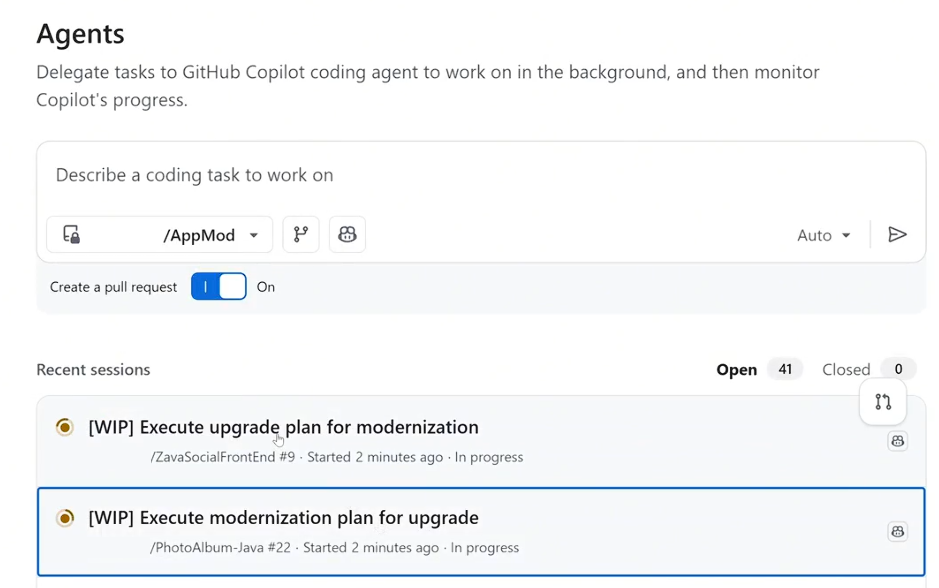939x588 pixels.
Task: Click the Open sessions count badge 41
Action: (785, 370)
